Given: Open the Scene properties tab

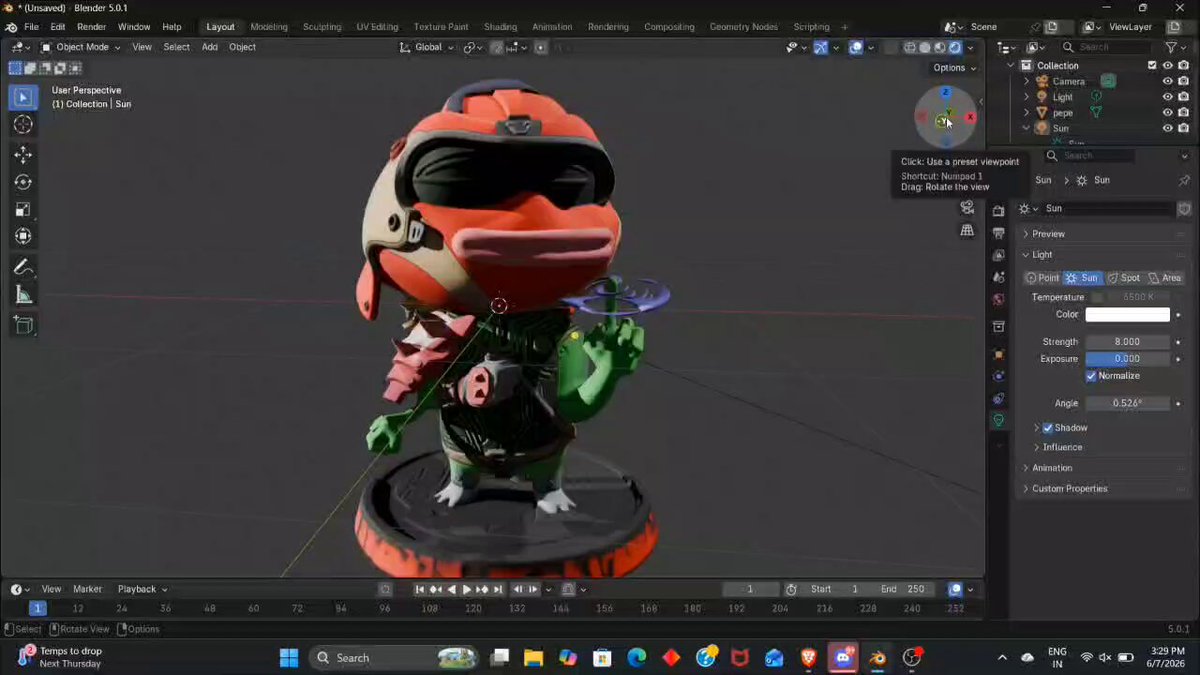Looking at the screenshot, I should tap(998, 277).
